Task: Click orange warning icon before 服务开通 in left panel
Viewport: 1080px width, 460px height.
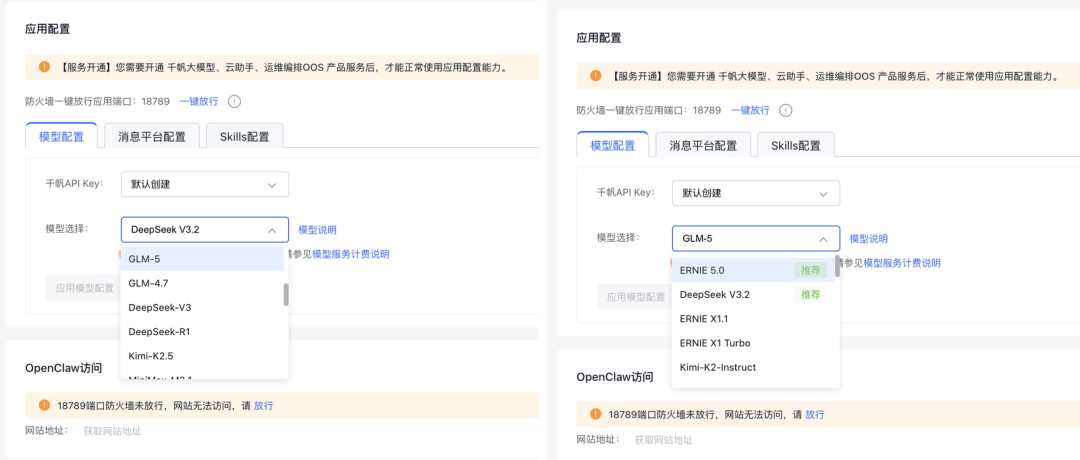Action: [44, 67]
